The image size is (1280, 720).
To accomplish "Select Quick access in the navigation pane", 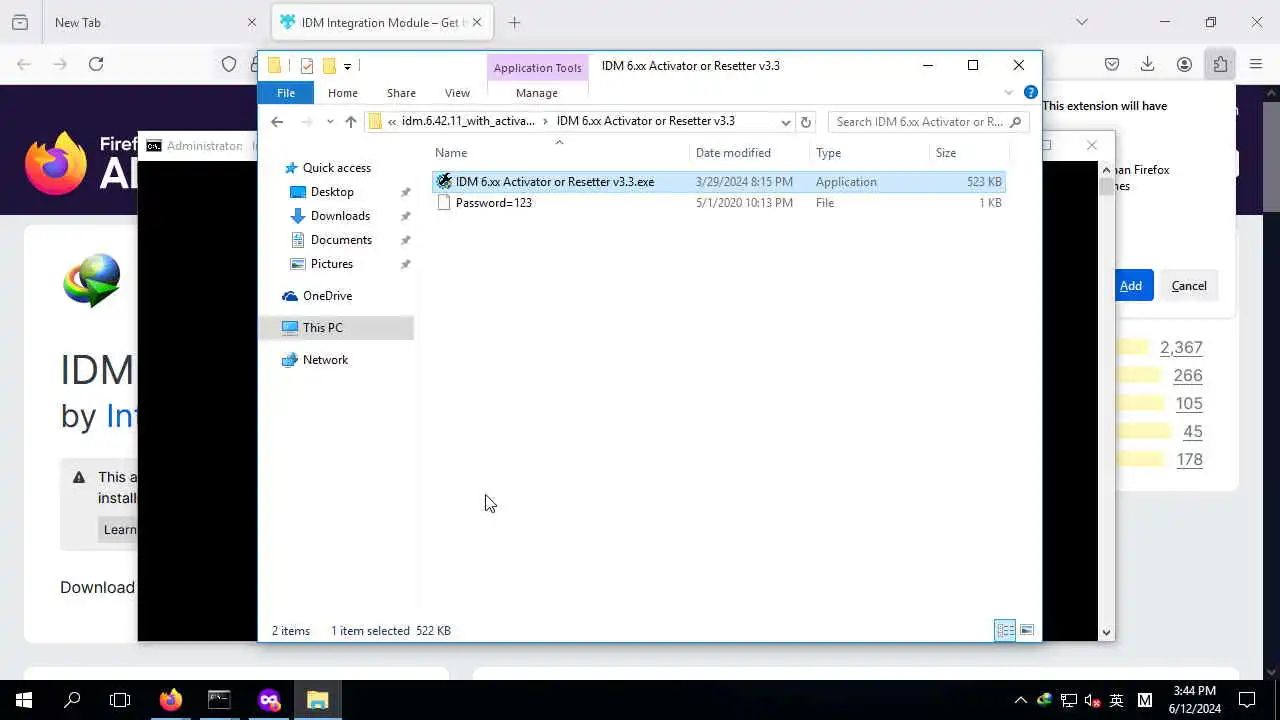I will (x=336, y=168).
